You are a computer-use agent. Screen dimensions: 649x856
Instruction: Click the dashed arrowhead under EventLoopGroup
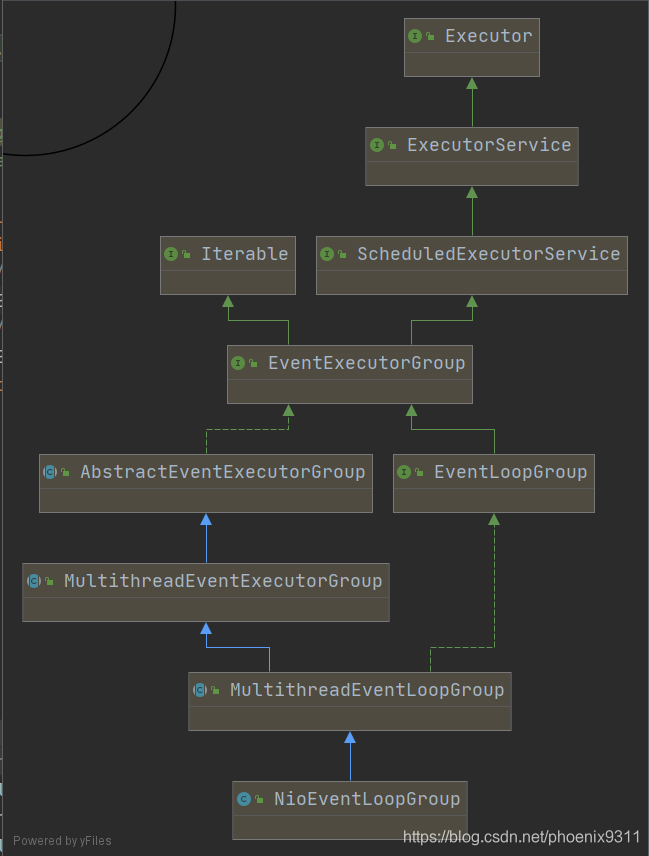494,520
